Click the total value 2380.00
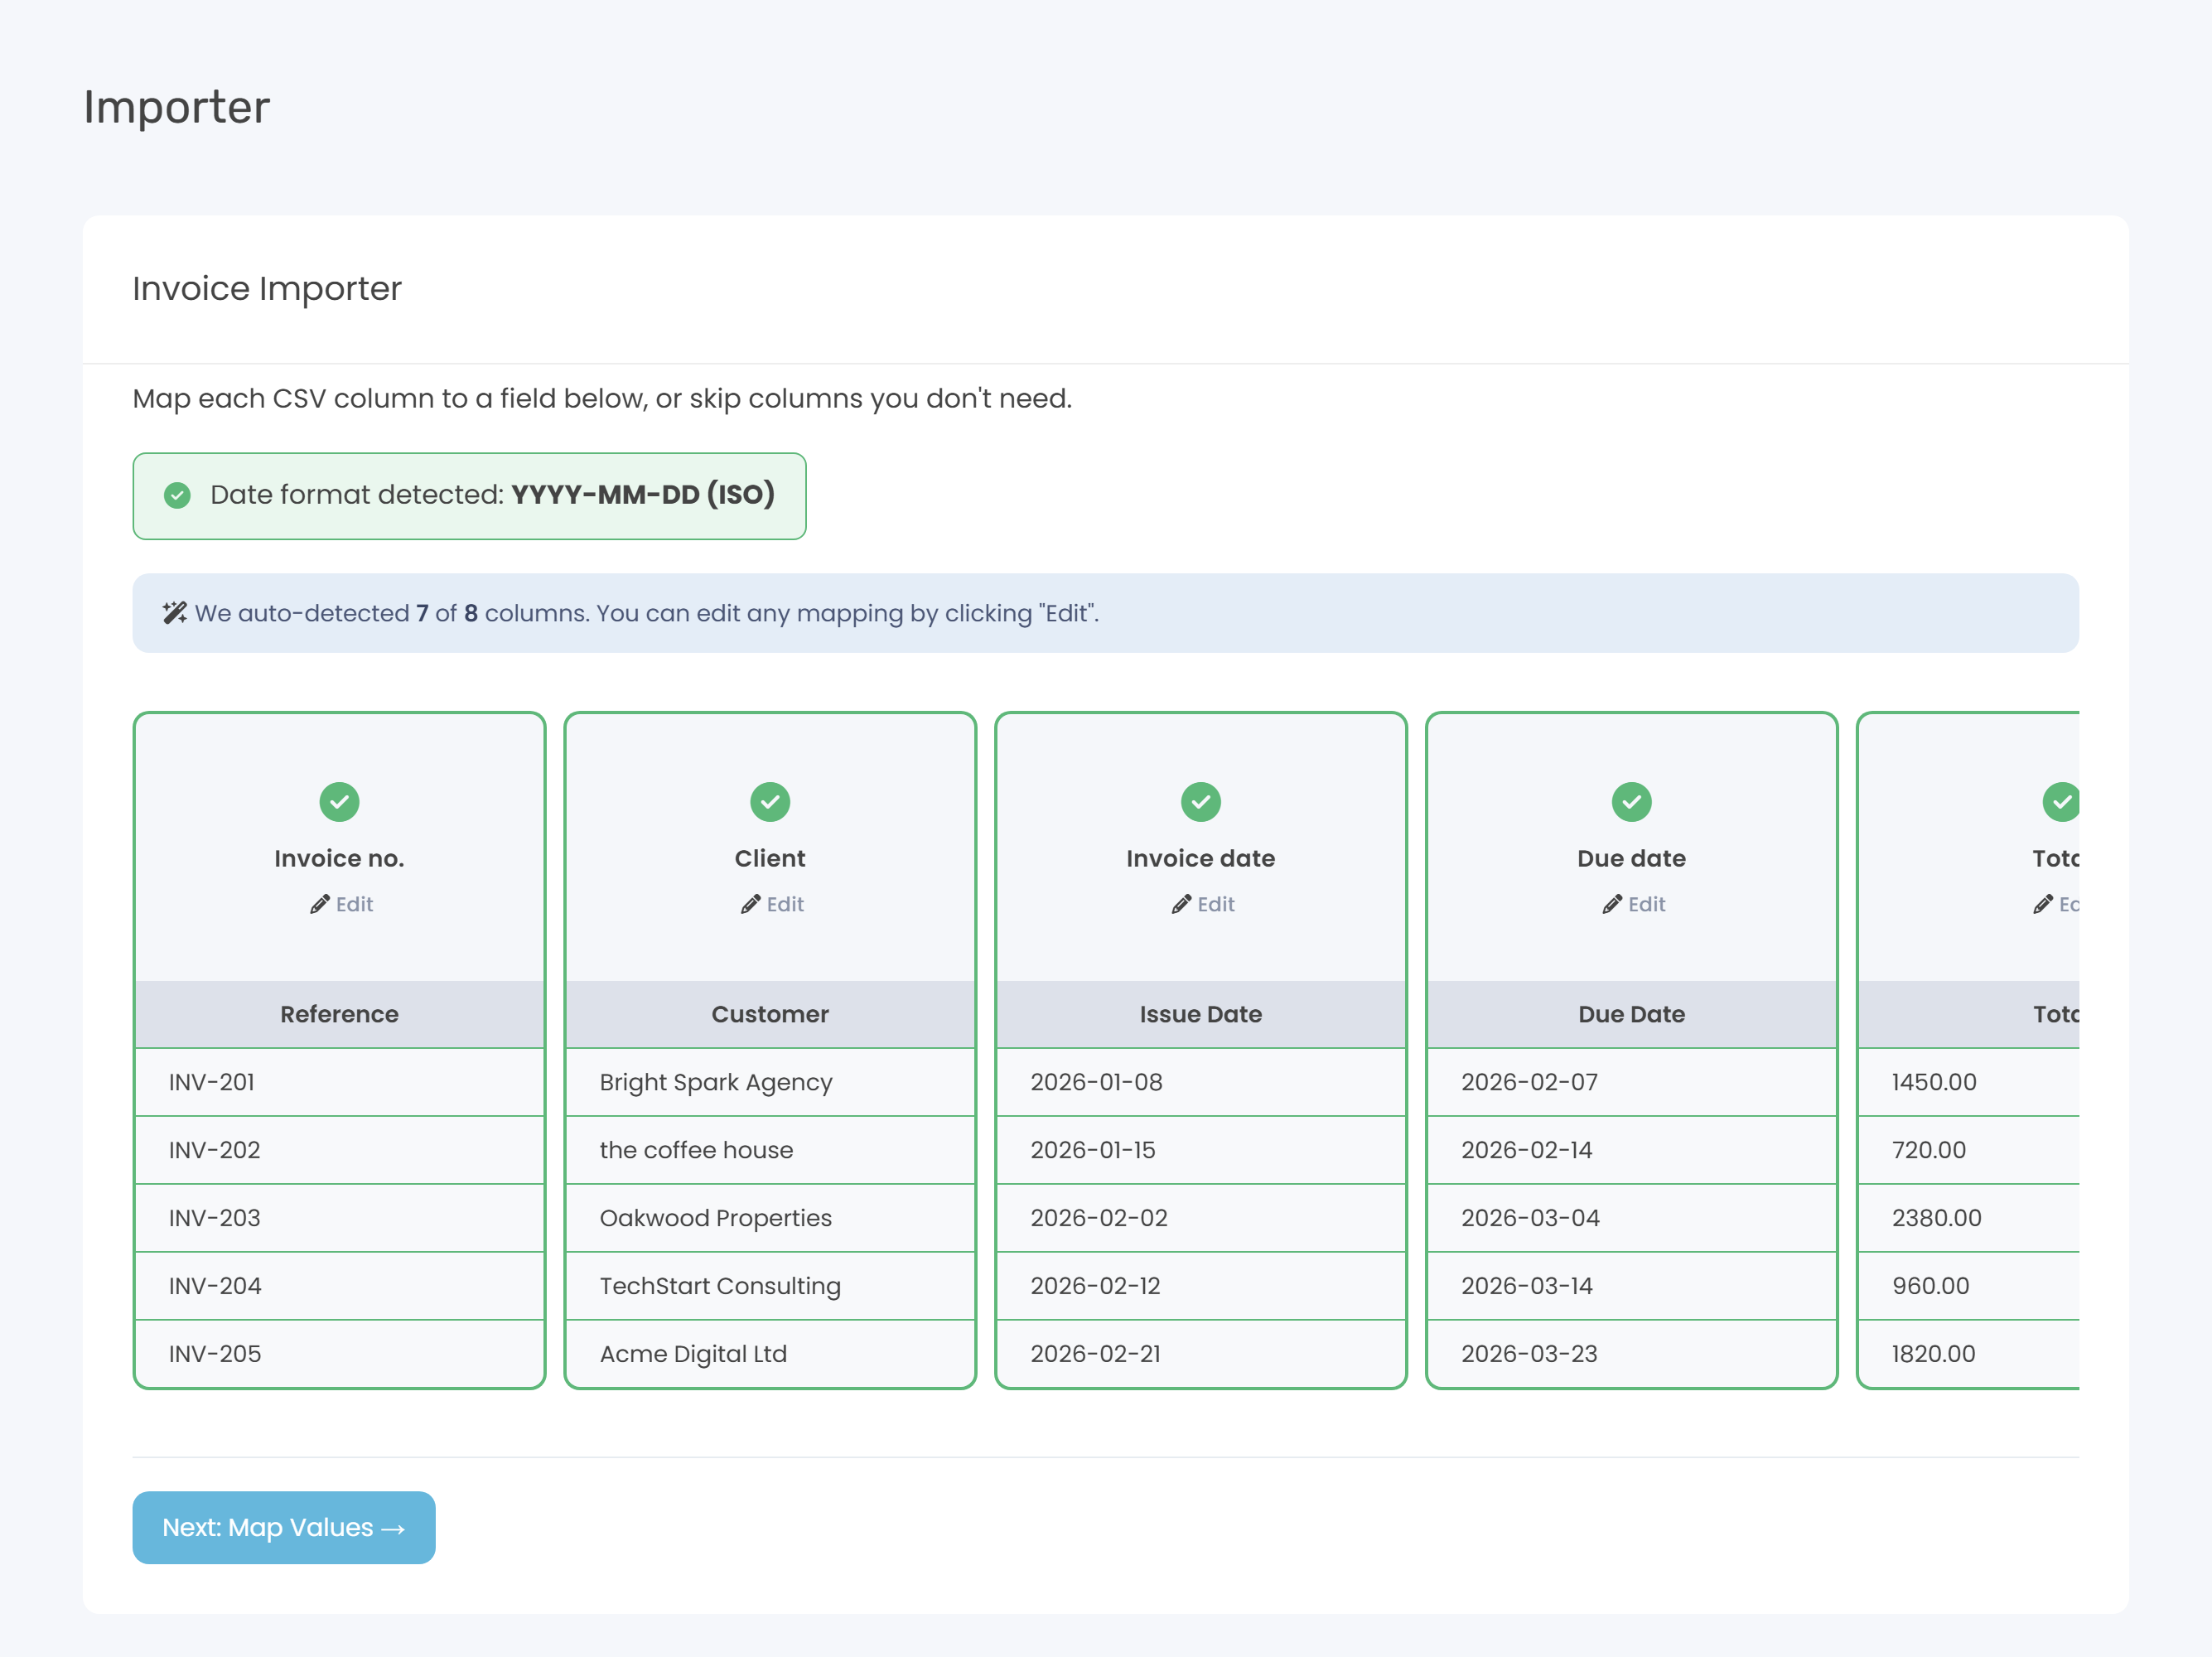The image size is (2212, 1657). coord(1969,1218)
